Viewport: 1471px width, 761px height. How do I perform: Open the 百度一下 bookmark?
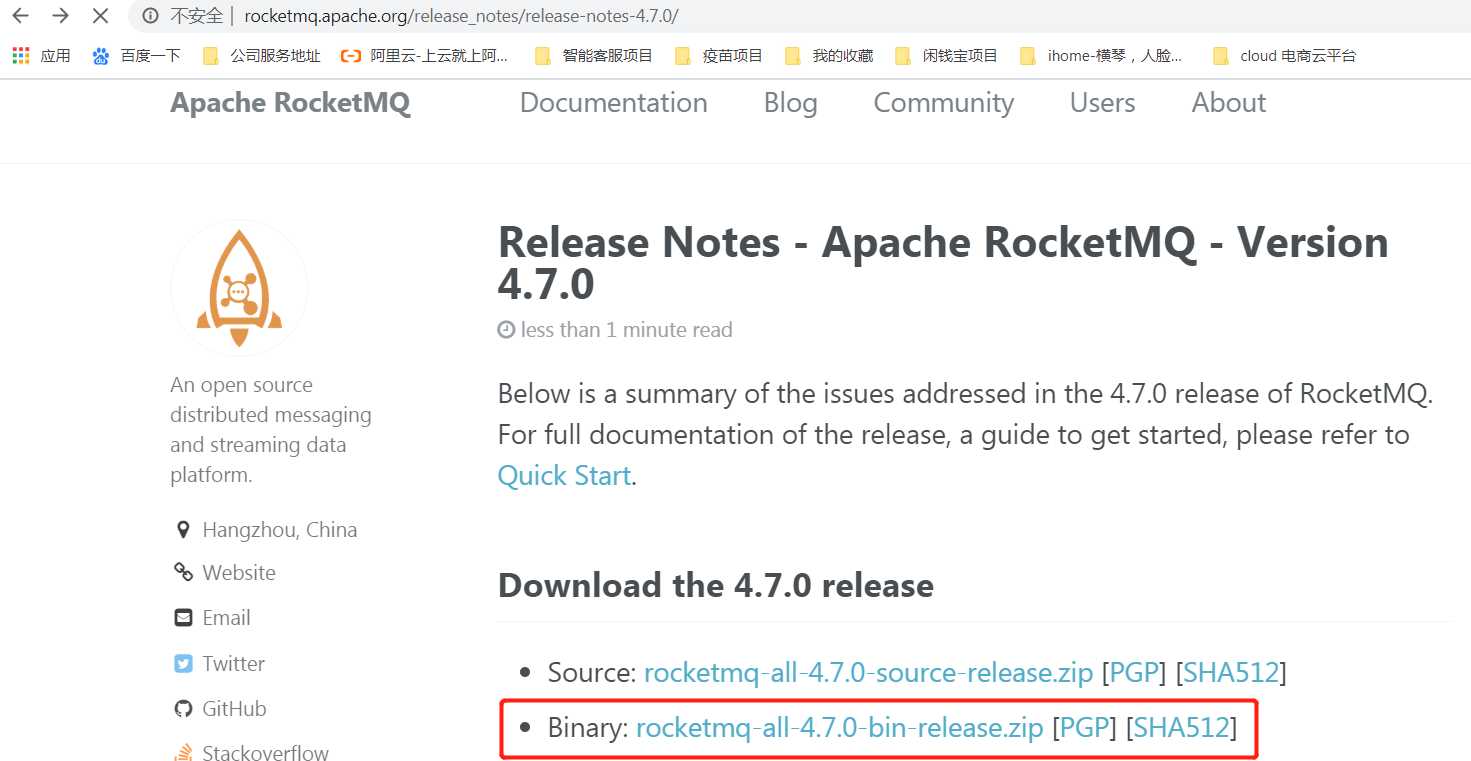(136, 56)
